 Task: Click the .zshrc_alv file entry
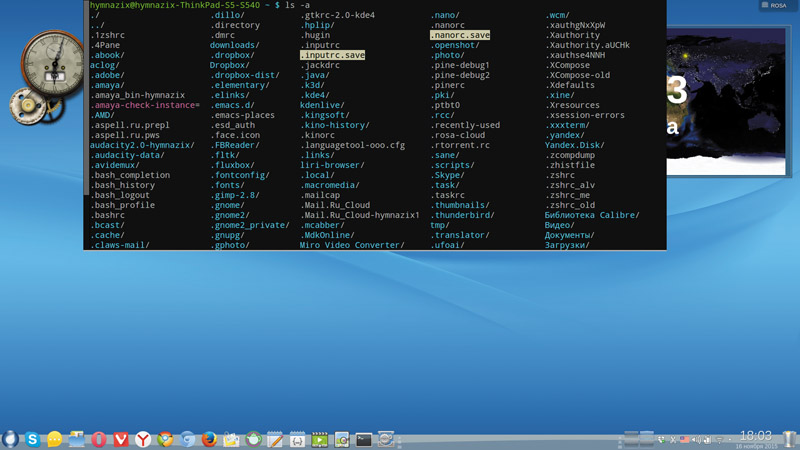pyautogui.click(x=570, y=185)
